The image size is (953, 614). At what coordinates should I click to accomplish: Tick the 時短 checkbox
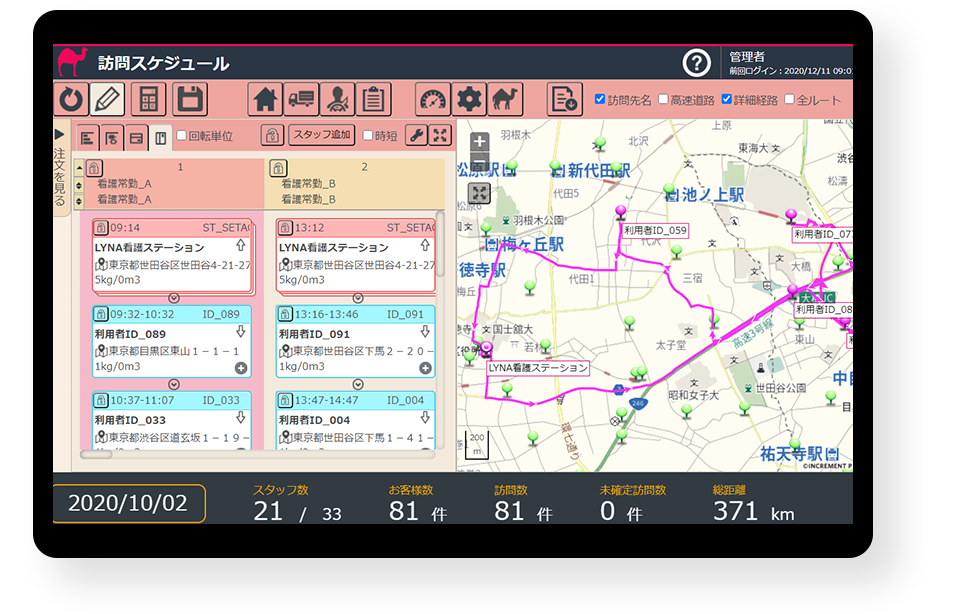(368, 135)
